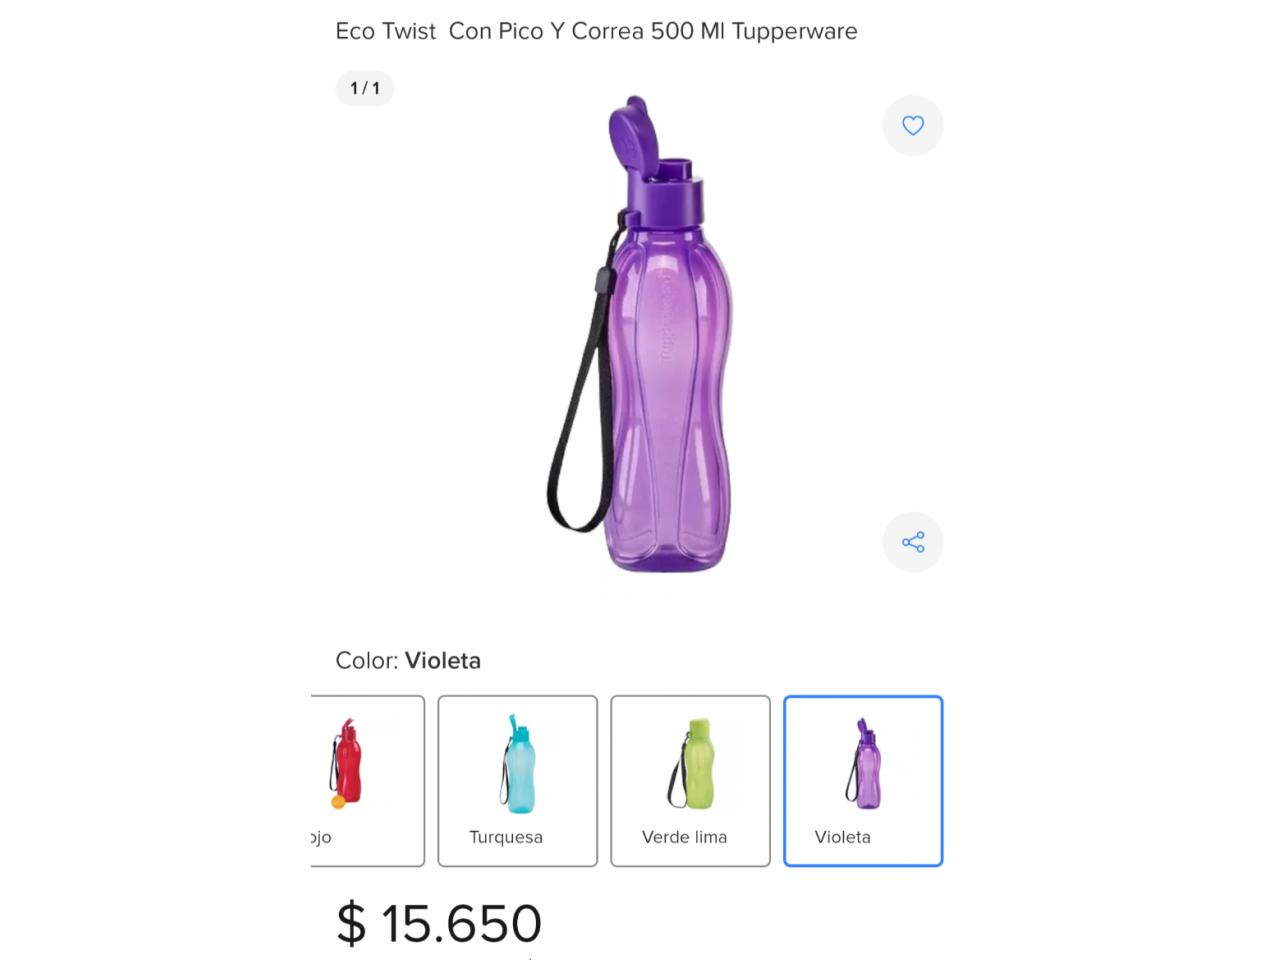1280x960 pixels.
Task: Select the highlighted Violeta color card
Action: point(863,781)
